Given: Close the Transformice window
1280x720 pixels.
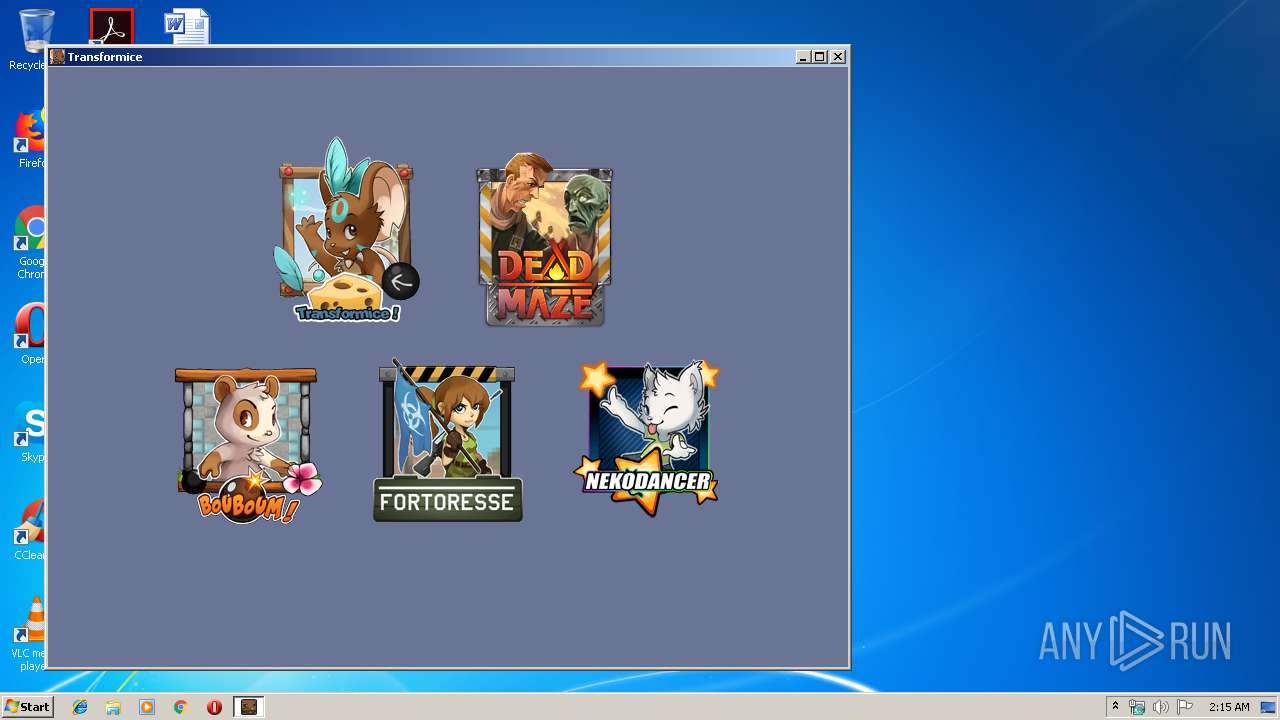Looking at the screenshot, I should 838,57.
